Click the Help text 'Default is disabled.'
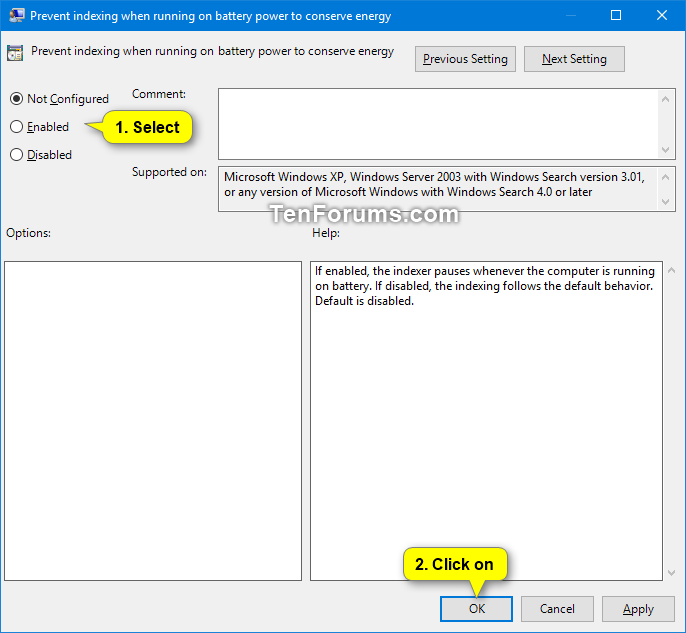This screenshot has height=633, width=686. pos(364,301)
